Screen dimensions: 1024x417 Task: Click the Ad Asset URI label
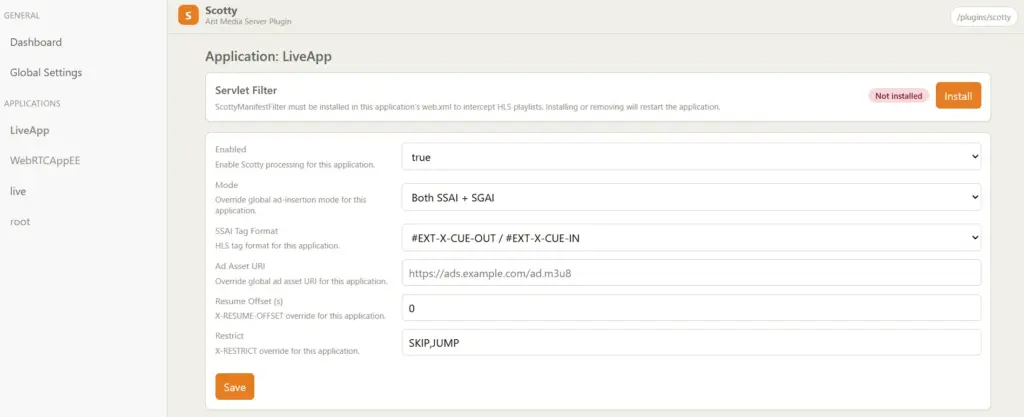click(x=240, y=266)
